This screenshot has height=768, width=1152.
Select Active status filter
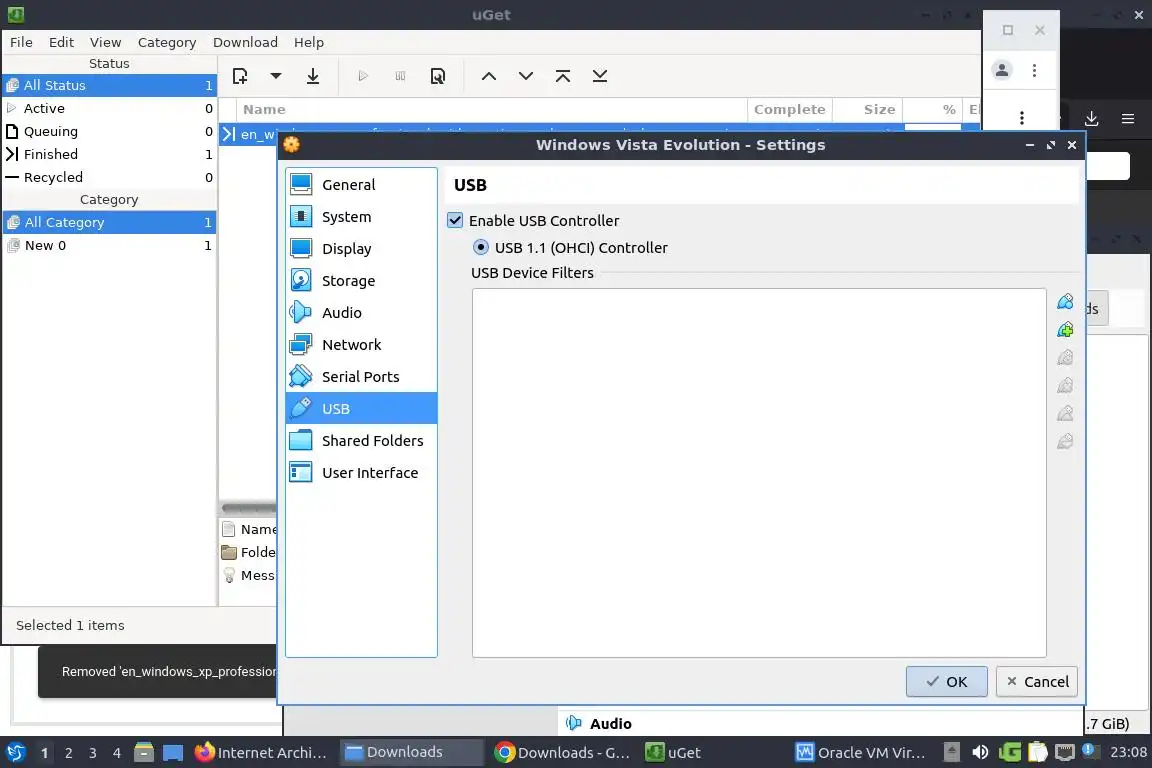(109, 108)
